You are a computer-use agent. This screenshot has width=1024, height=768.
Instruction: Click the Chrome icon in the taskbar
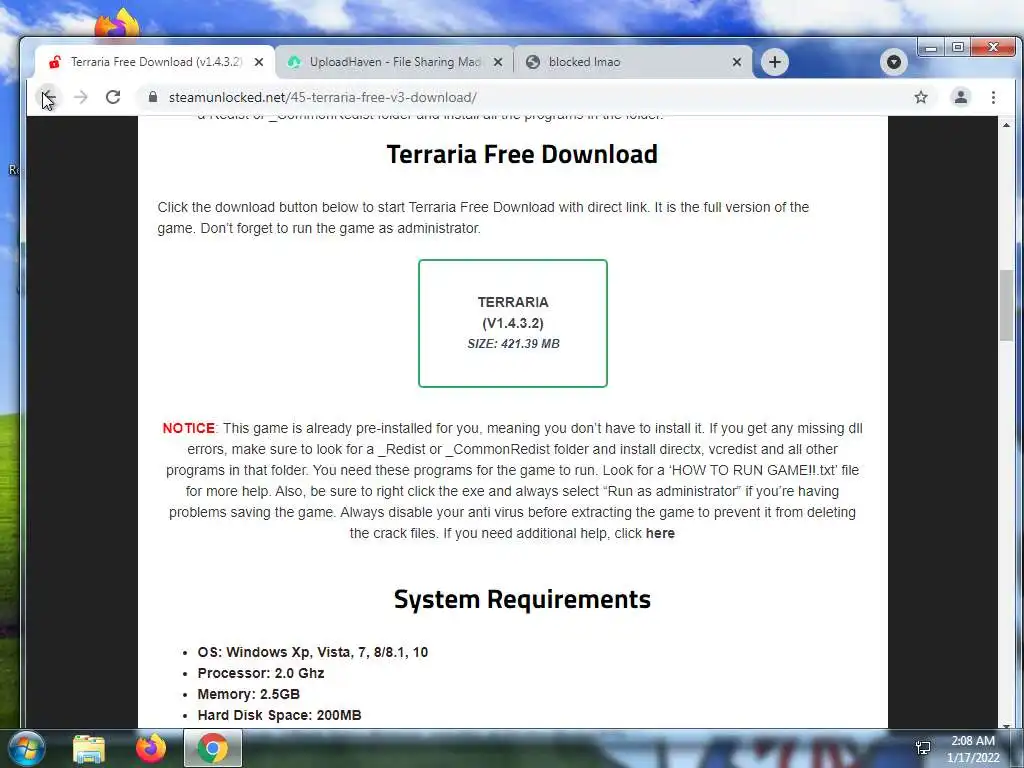point(213,748)
